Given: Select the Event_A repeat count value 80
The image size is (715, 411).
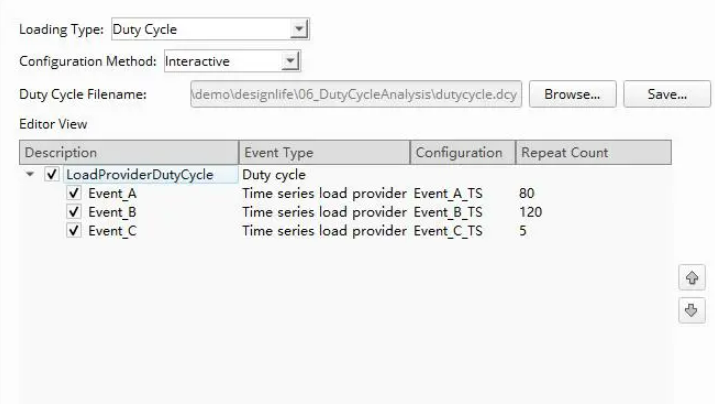Looking at the screenshot, I should pos(527,193).
